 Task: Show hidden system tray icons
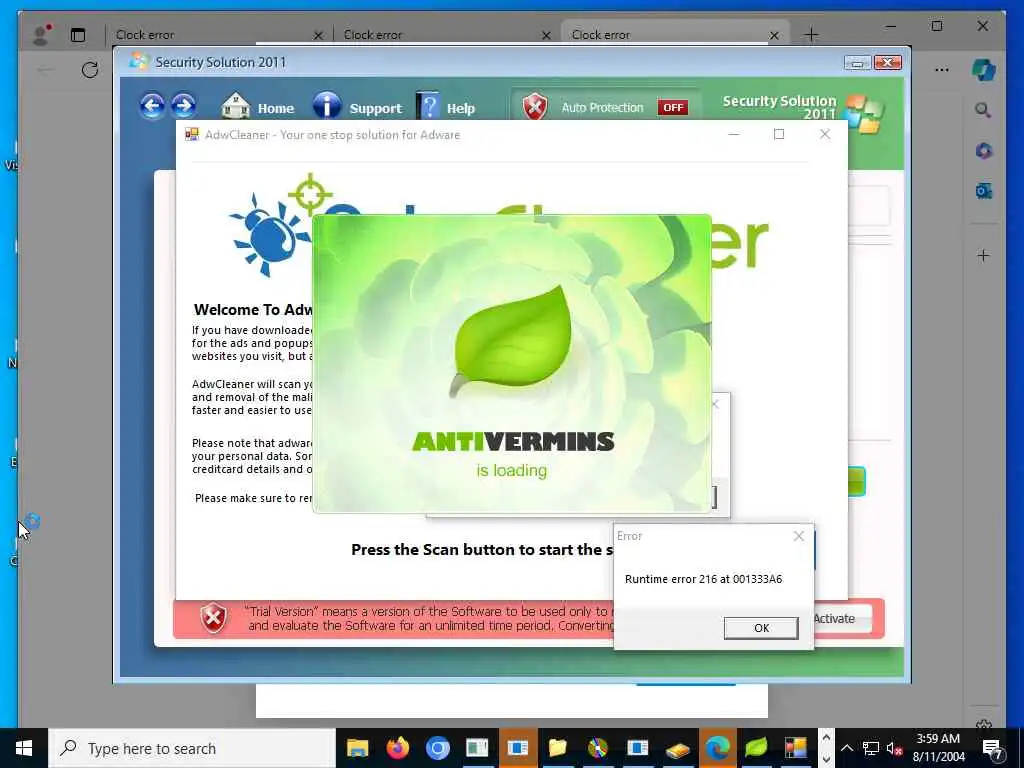846,748
